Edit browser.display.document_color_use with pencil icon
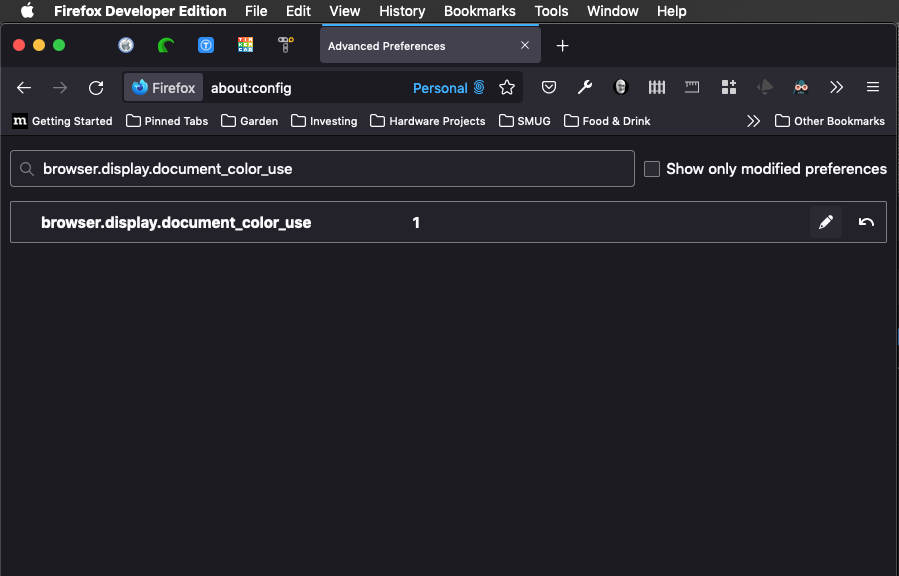The width and height of the screenshot is (899, 576). pyautogui.click(x=826, y=222)
